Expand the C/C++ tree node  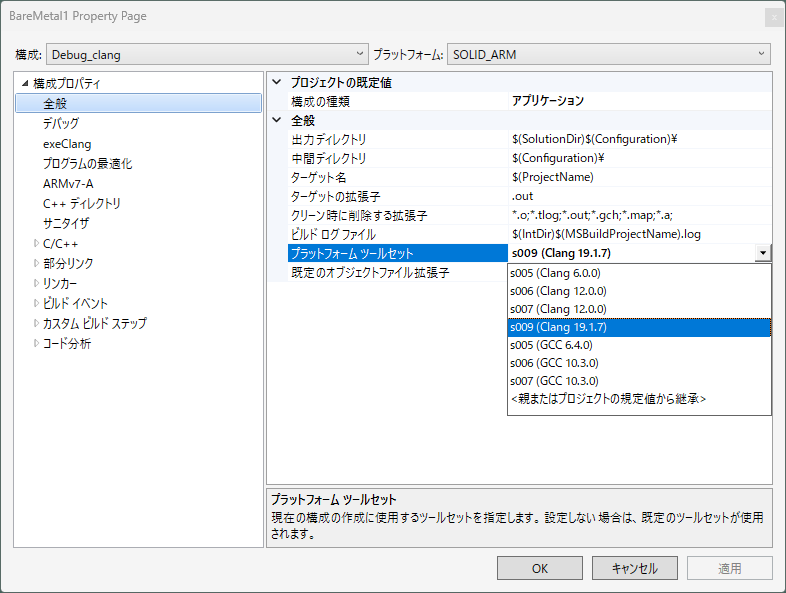37,243
